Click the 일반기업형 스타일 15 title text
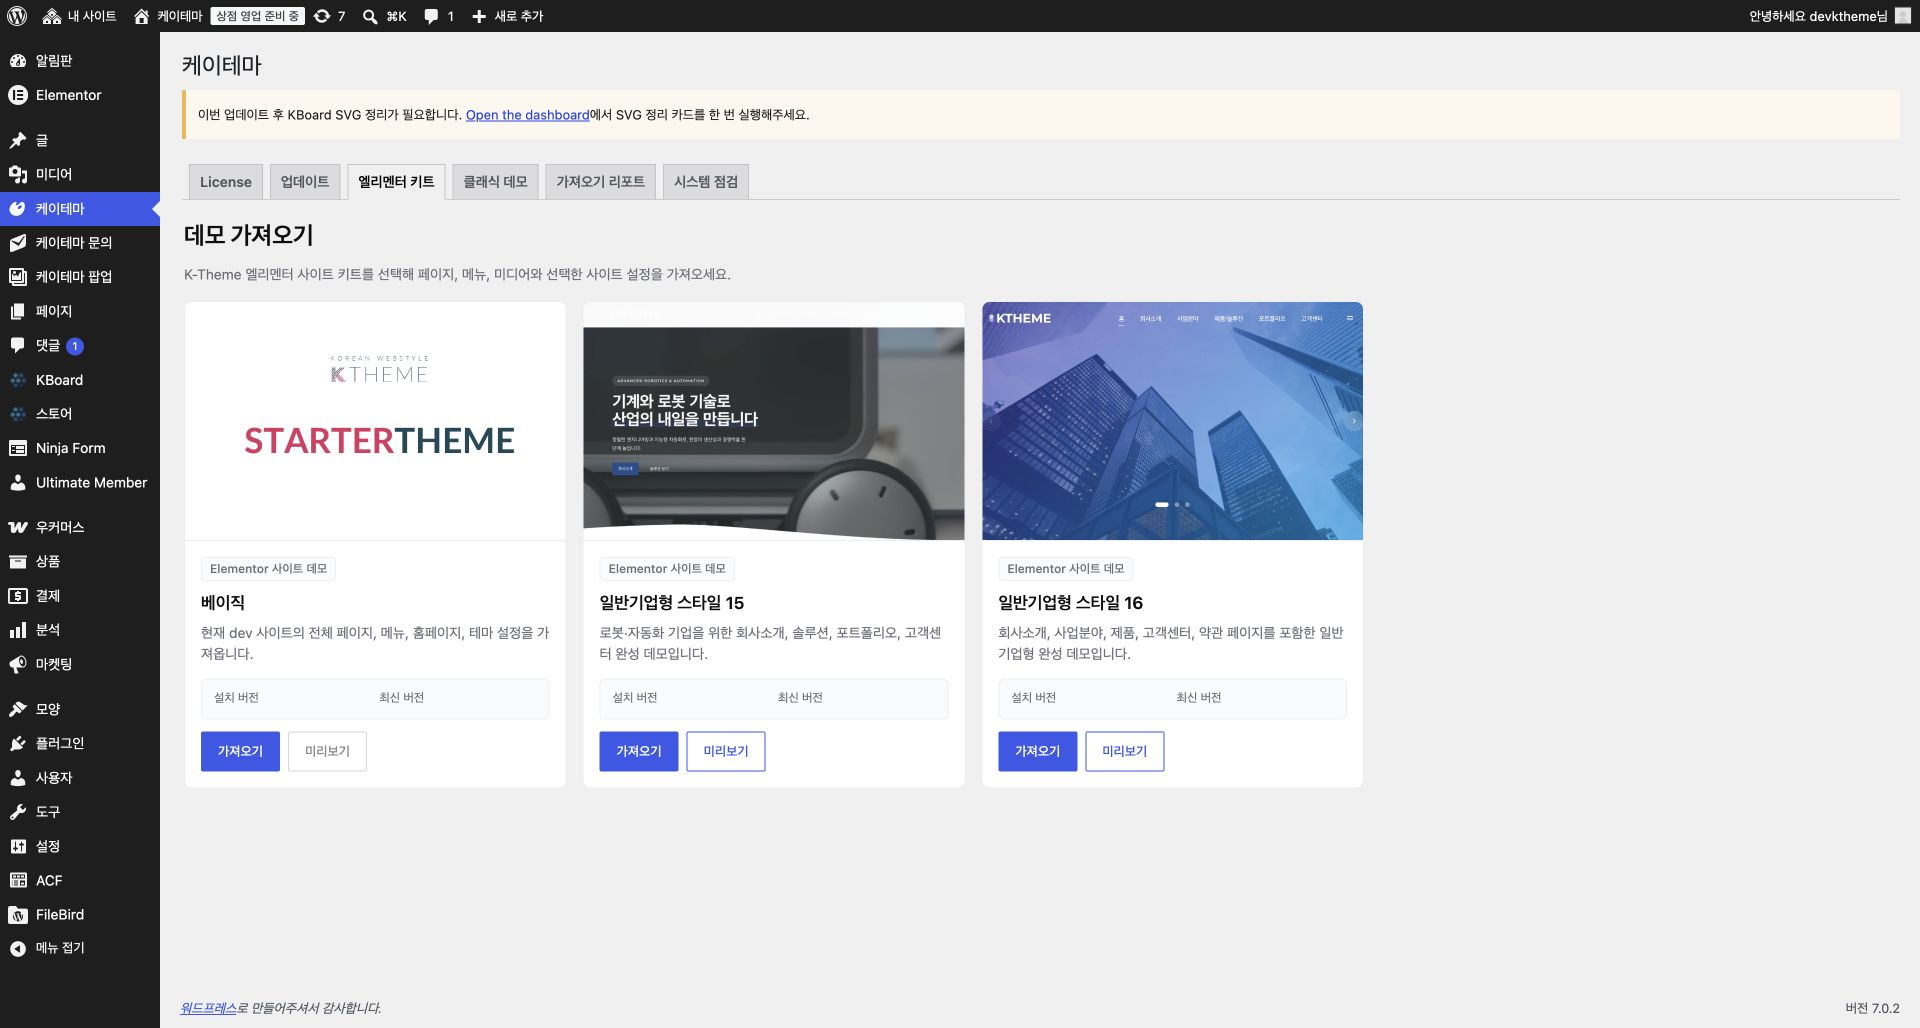Image resolution: width=1920 pixels, height=1028 pixels. tap(672, 603)
